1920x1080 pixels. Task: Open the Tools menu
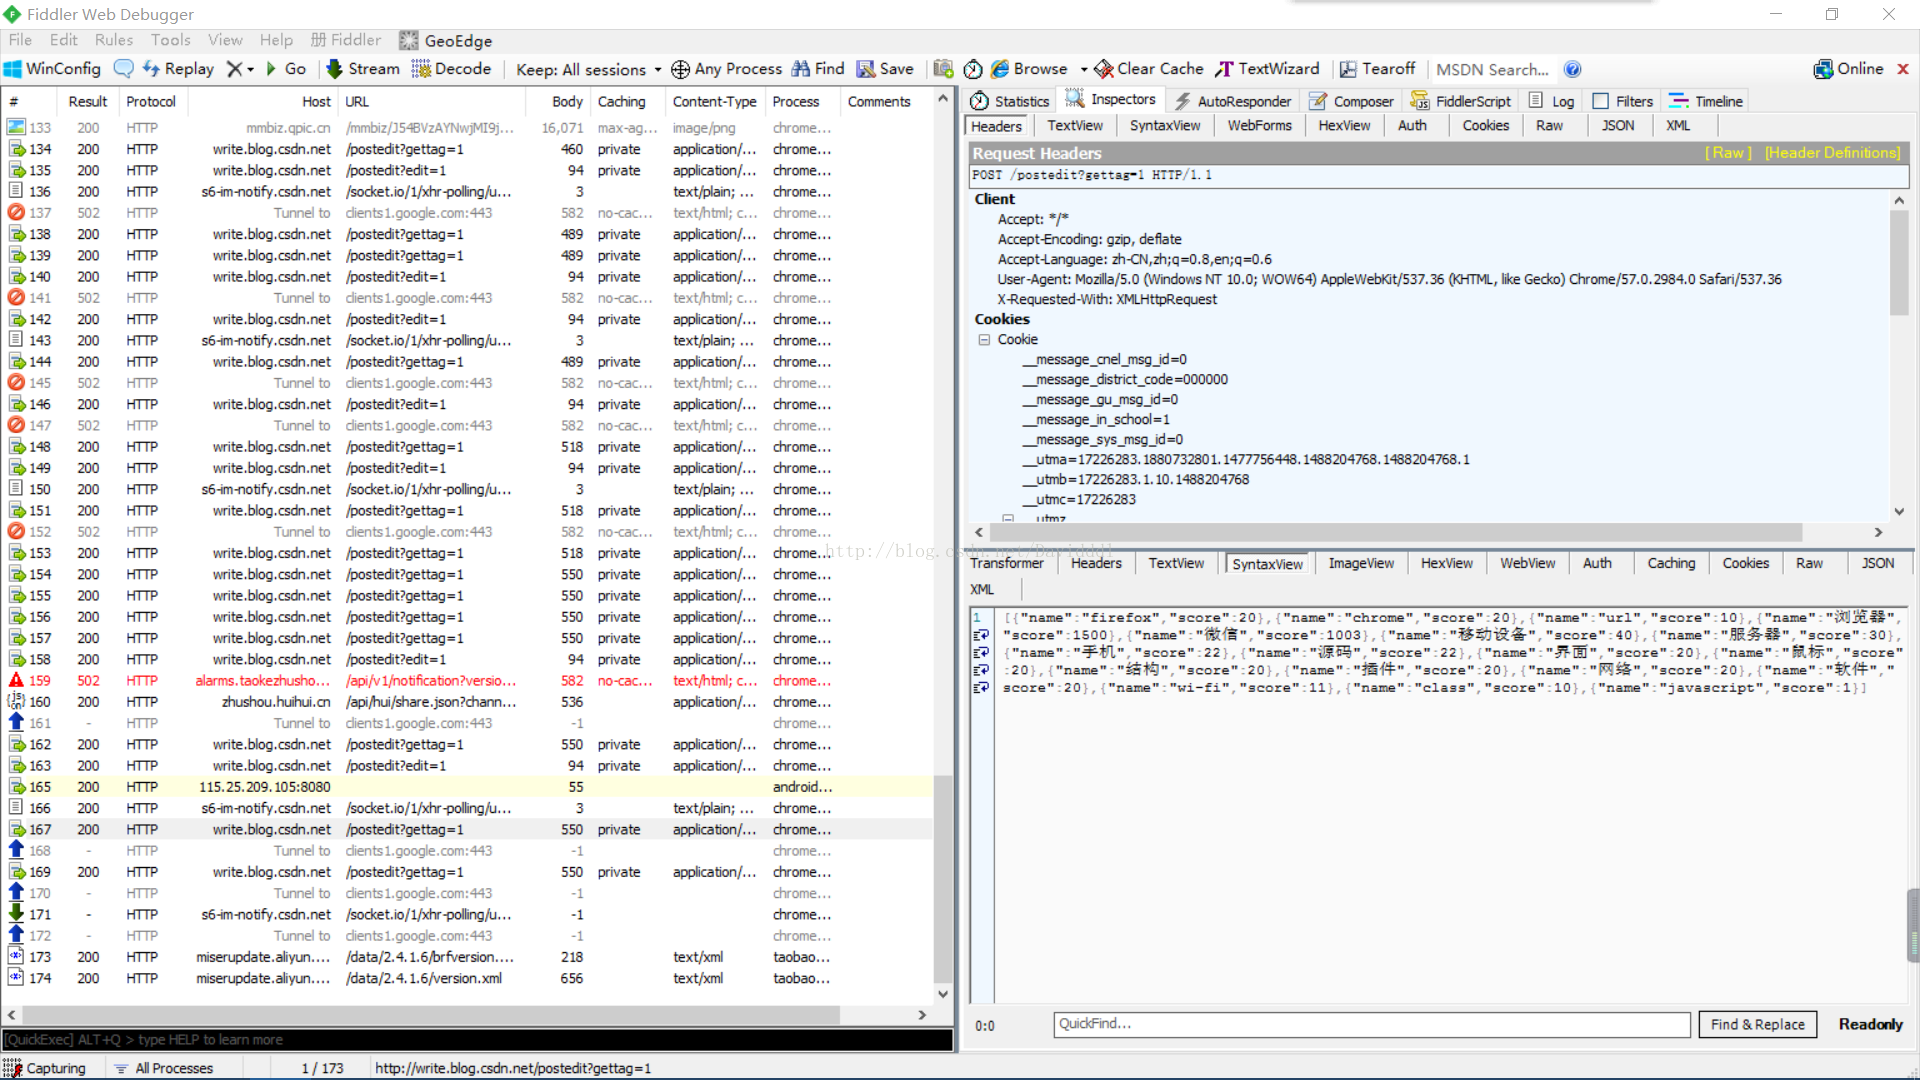click(171, 40)
